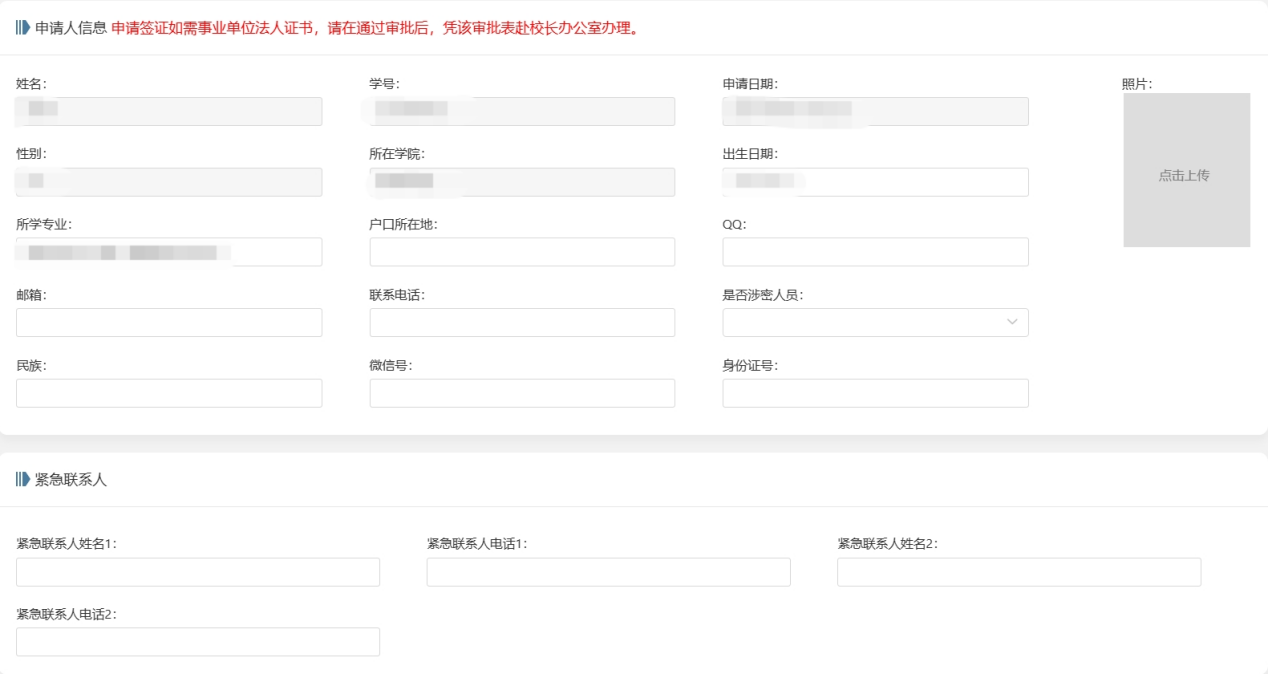The height and width of the screenshot is (674, 1268).
Task: Select the 紧急联系人姓名2 input field
Action: [1019, 572]
